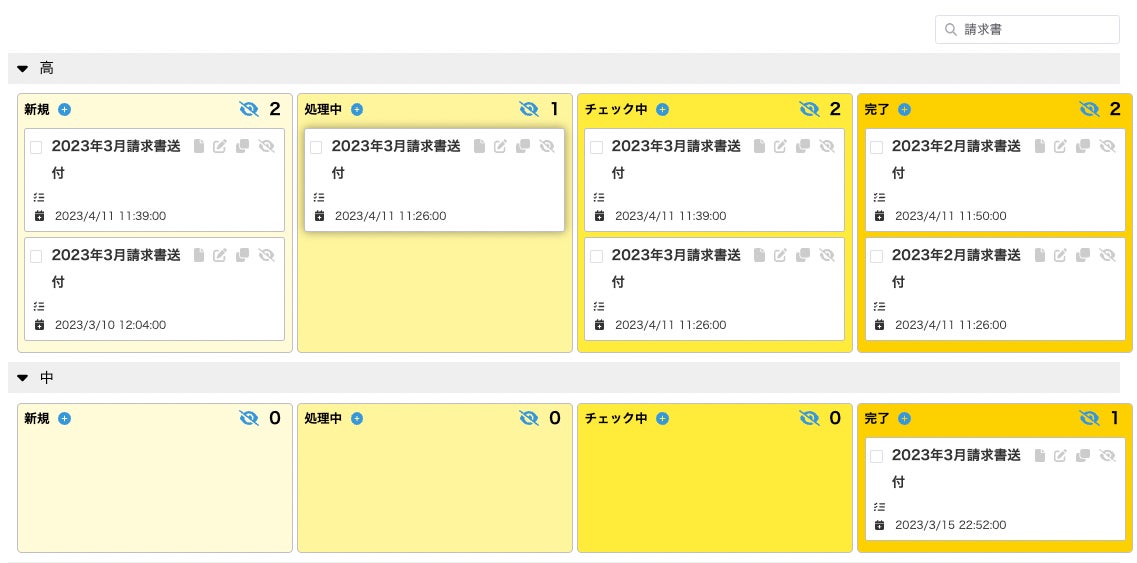Open title of card dated 2023/3/10 12:04:00

(116, 268)
